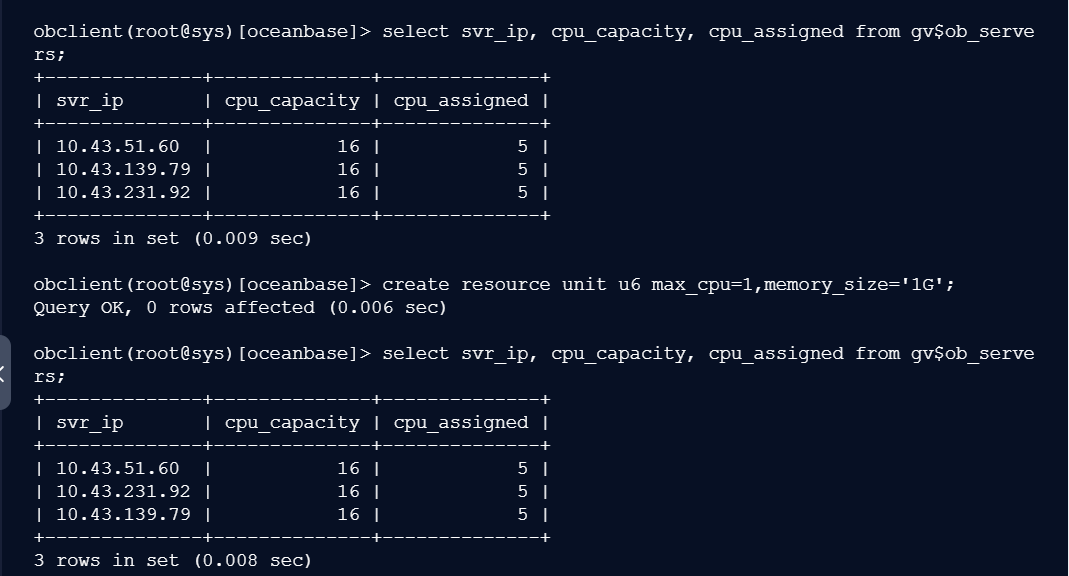Click the "Query OK, 0 rows affected" message
The height and width of the screenshot is (576, 1069).
click(x=240, y=308)
